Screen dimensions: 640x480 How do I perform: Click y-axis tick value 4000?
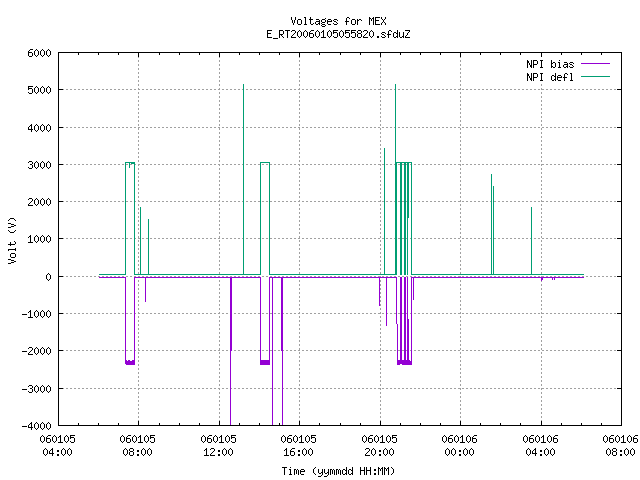point(39,128)
